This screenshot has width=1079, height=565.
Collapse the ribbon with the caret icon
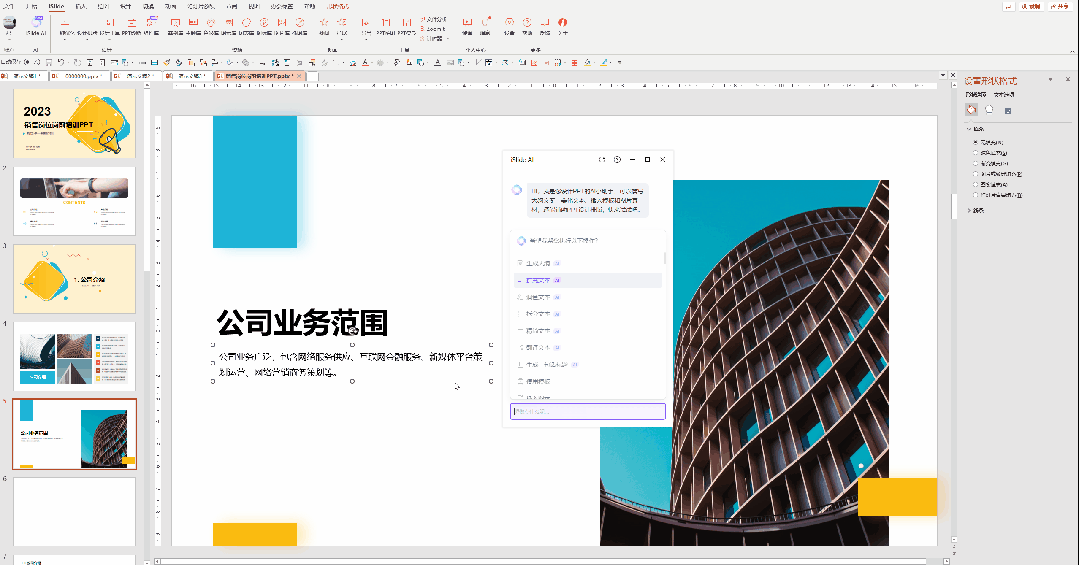point(1072,50)
